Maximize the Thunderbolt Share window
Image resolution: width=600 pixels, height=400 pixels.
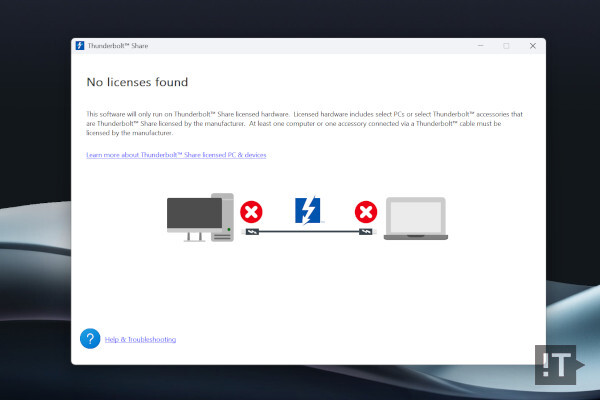coord(506,46)
